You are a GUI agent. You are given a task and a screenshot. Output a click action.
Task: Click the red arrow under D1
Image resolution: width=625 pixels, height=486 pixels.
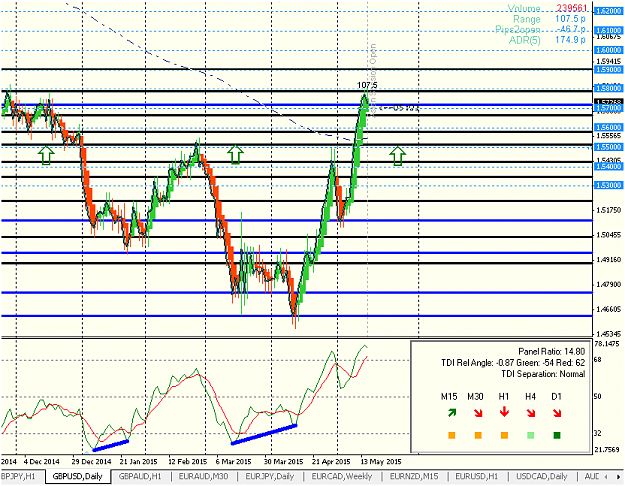(x=557, y=413)
